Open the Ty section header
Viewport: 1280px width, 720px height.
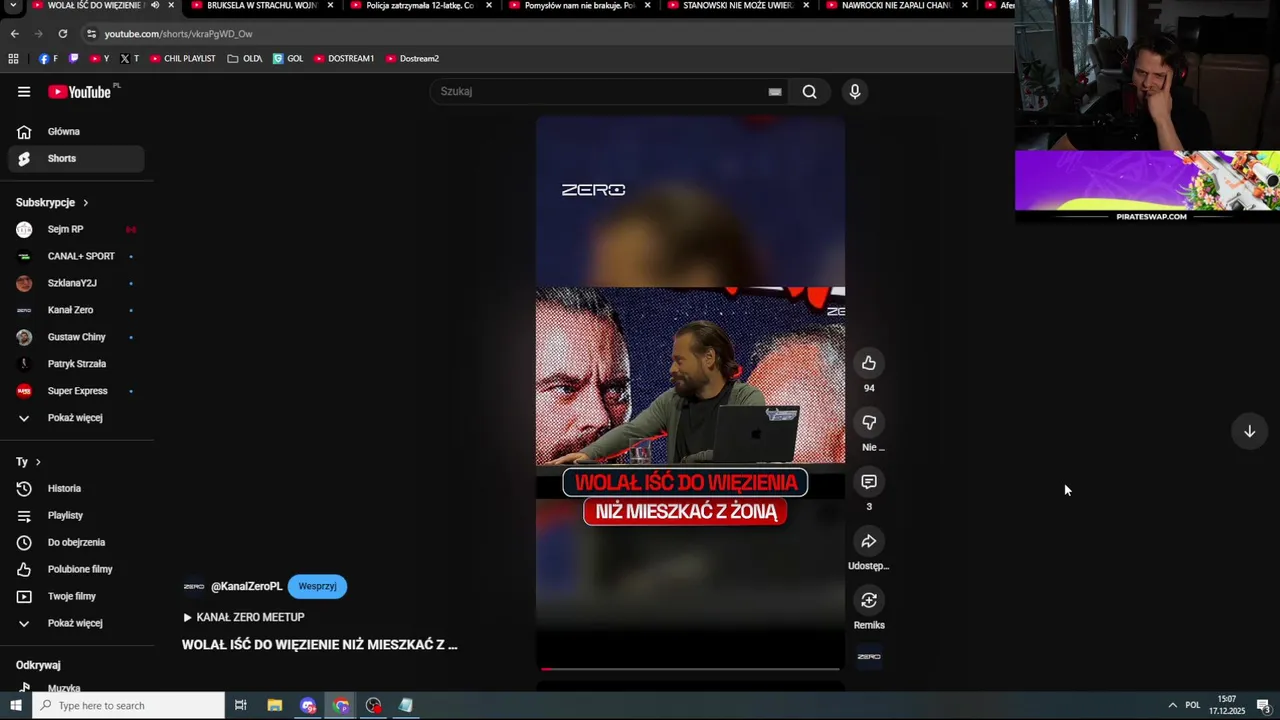(x=28, y=462)
